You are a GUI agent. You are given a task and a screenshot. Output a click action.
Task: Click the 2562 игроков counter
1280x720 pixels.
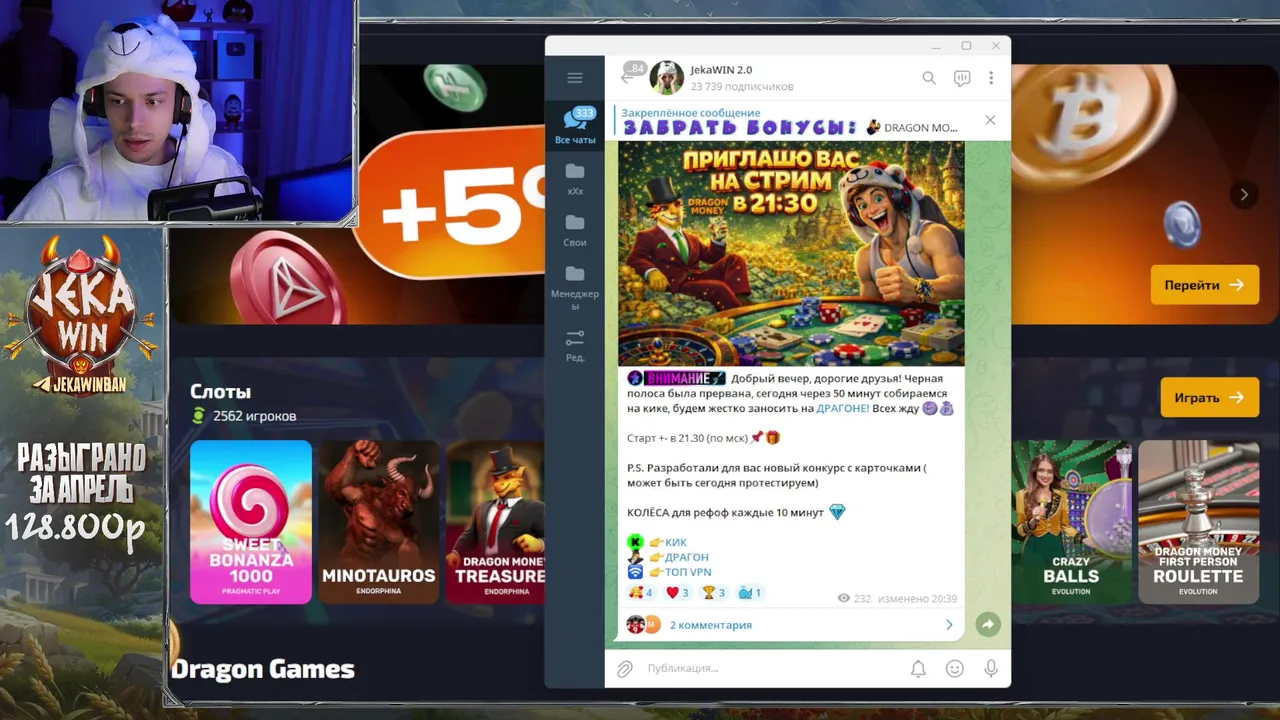pos(254,416)
